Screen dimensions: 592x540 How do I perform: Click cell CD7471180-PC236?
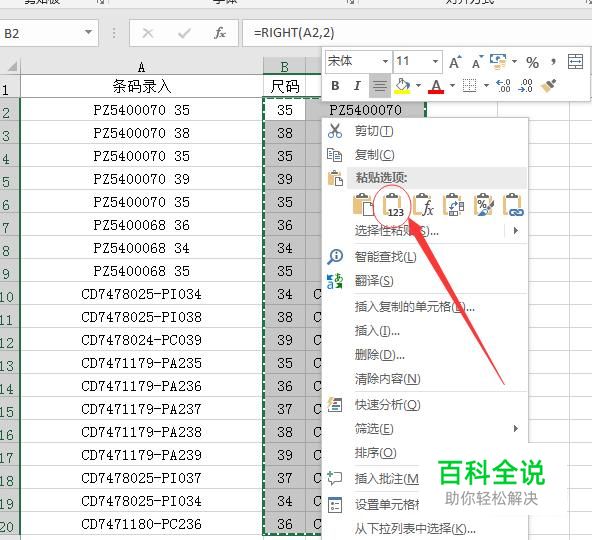[142, 524]
